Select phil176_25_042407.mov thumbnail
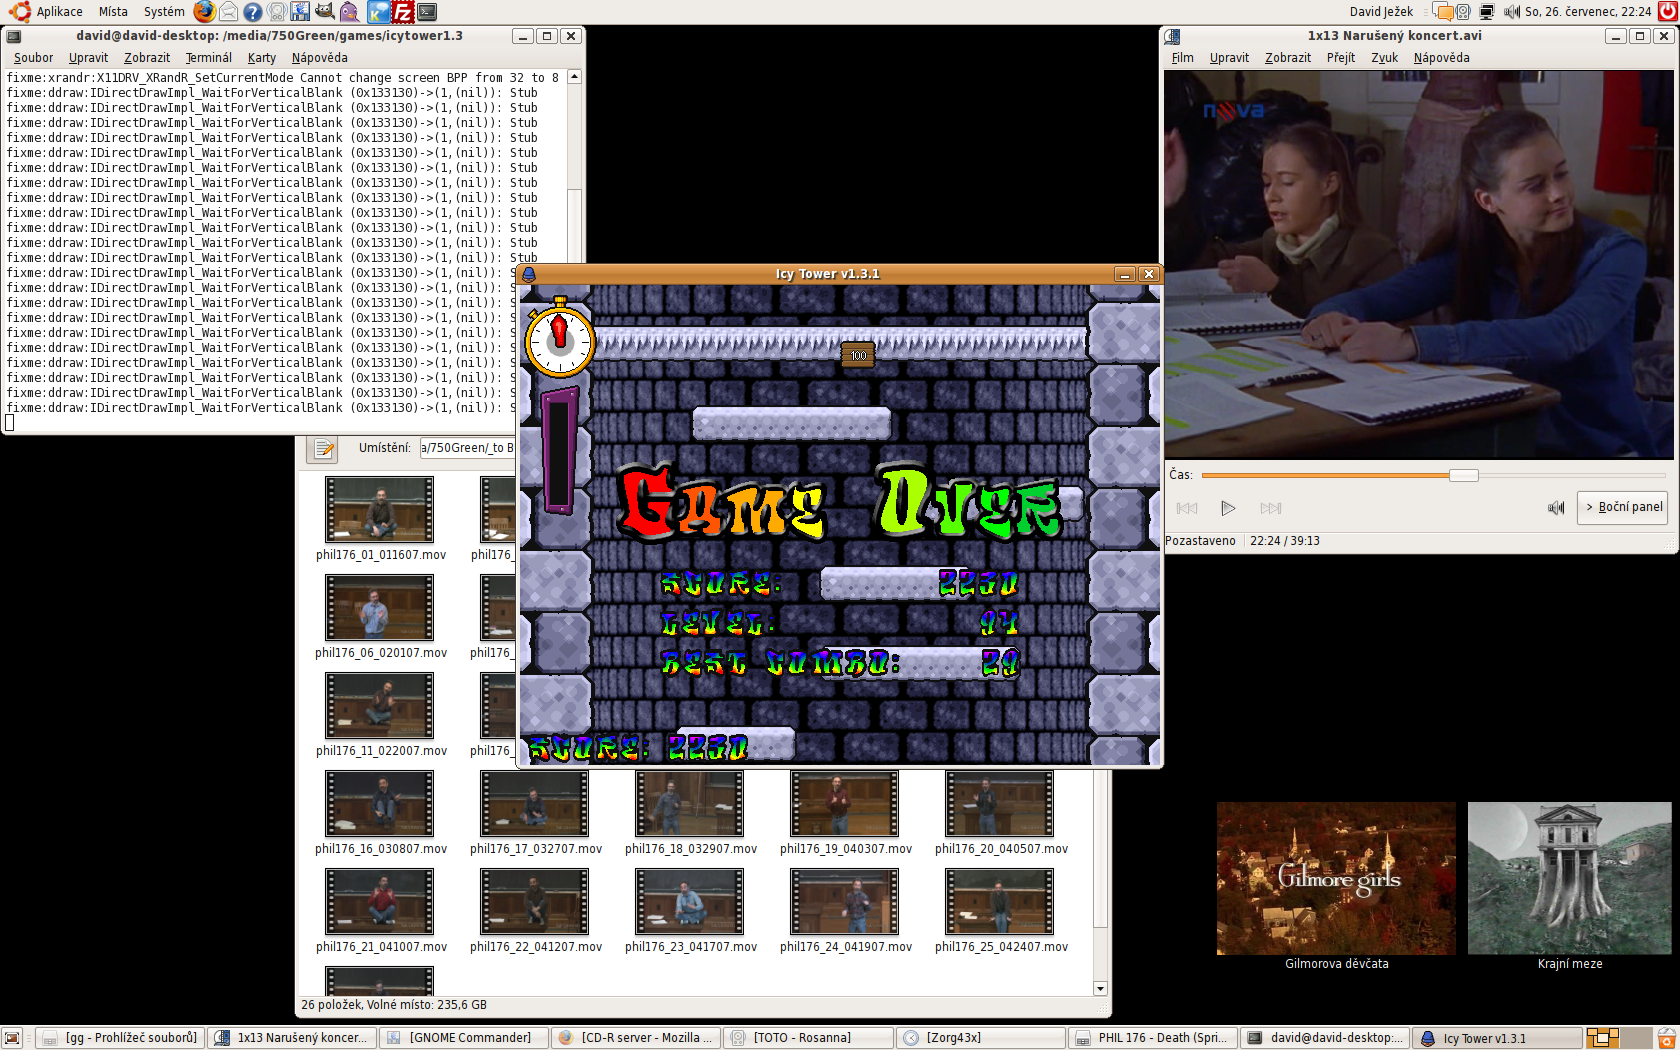Viewport: 1680px width, 1050px height. (x=1000, y=901)
